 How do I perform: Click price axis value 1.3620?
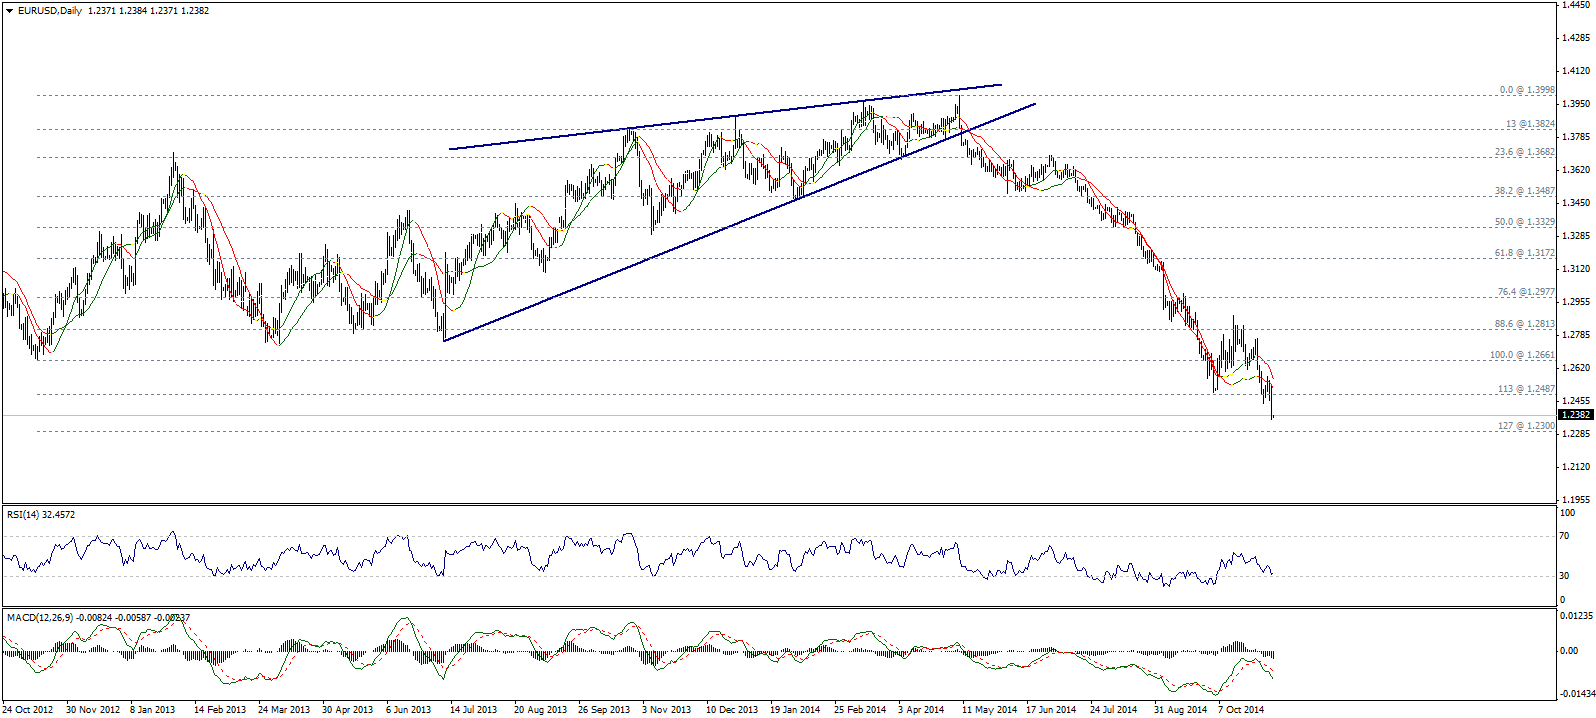click(1576, 170)
